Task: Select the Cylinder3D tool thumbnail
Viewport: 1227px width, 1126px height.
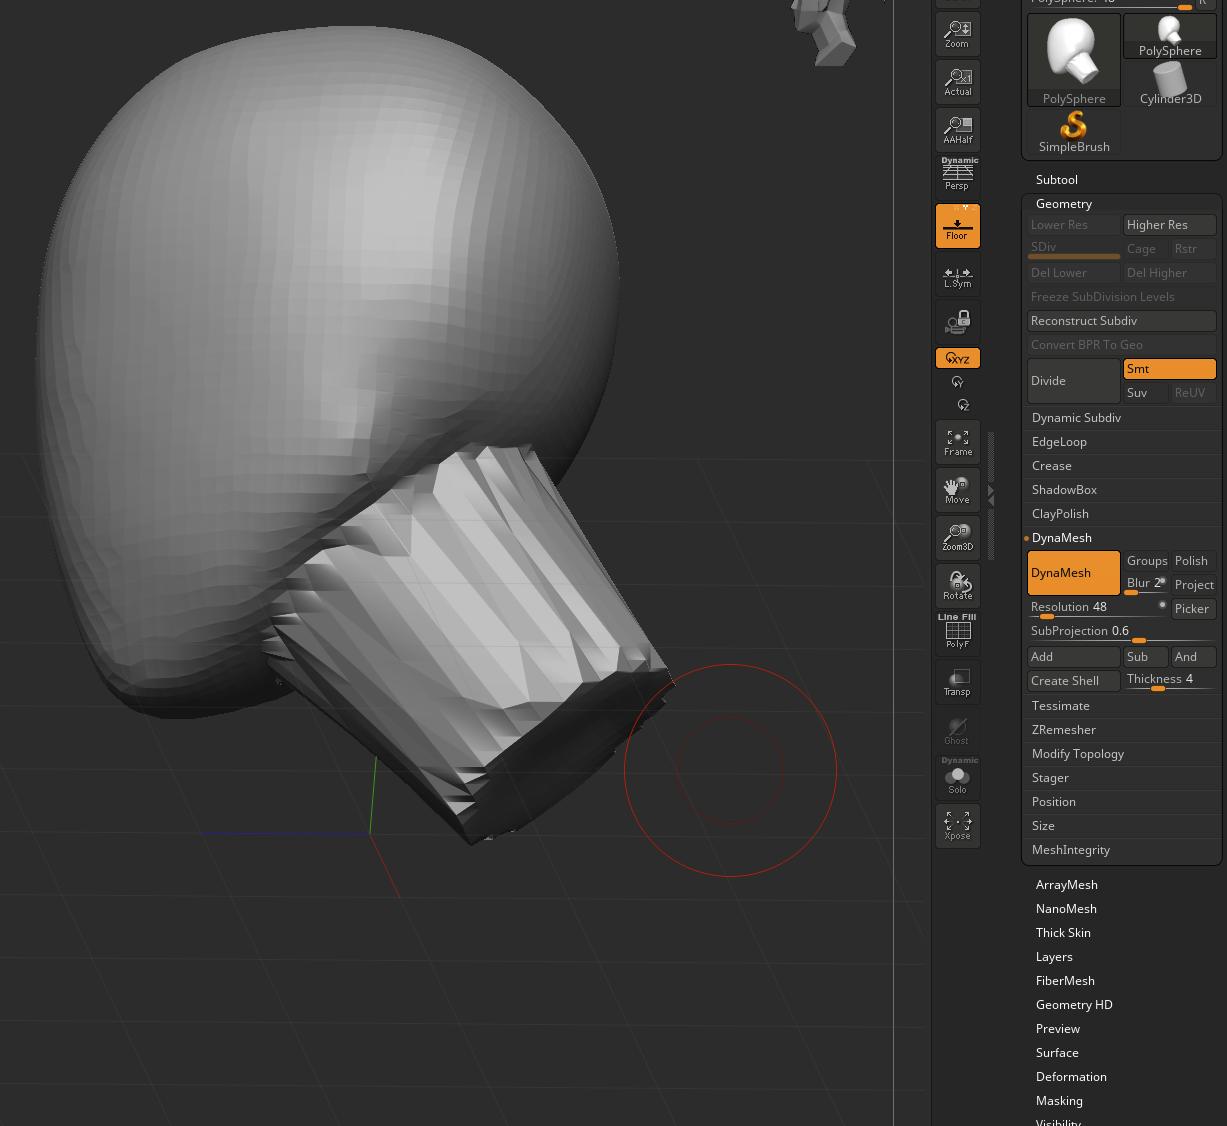Action: pos(1169,84)
